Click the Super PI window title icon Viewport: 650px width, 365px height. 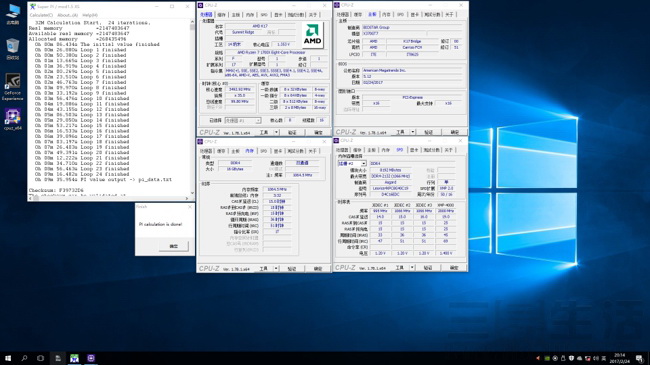(32, 6)
